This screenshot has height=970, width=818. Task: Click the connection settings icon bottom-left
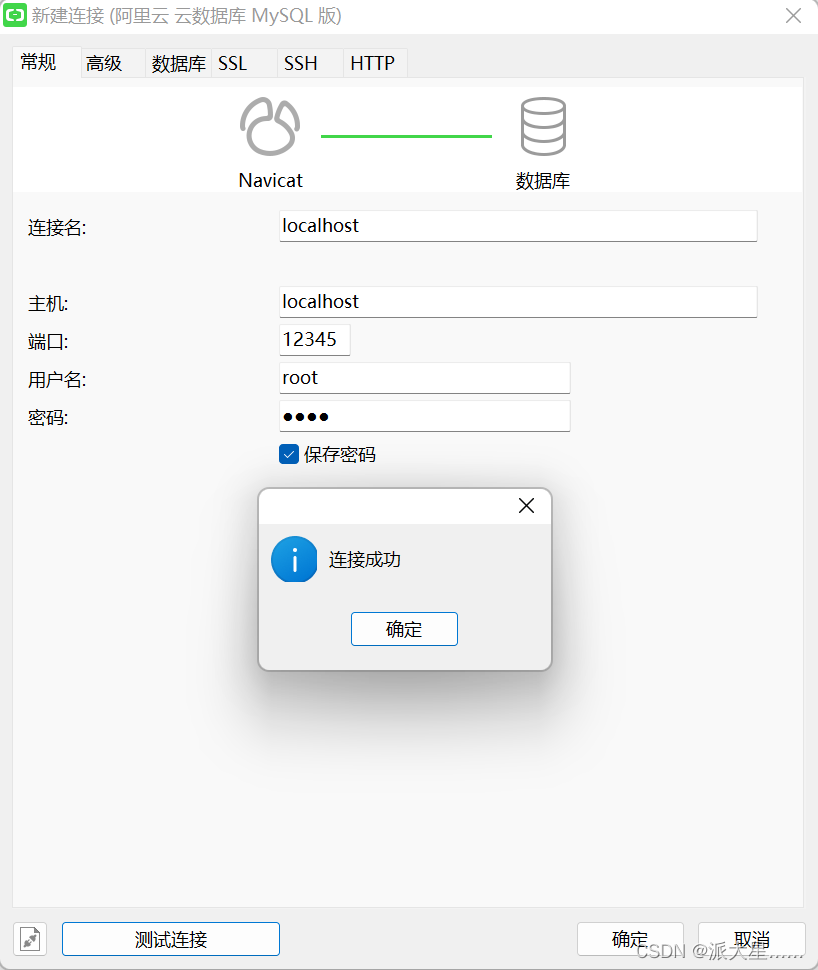[30, 939]
